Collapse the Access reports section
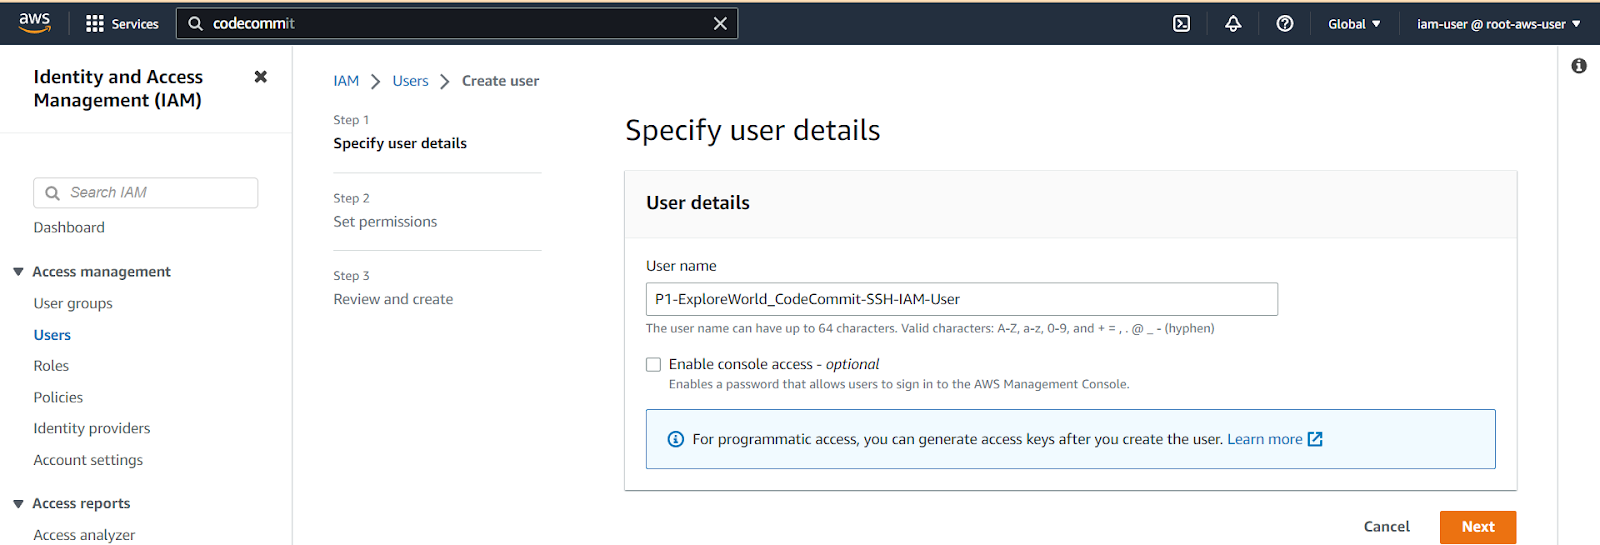Image resolution: width=1600 pixels, height=545 pixels. coord(18,504)
